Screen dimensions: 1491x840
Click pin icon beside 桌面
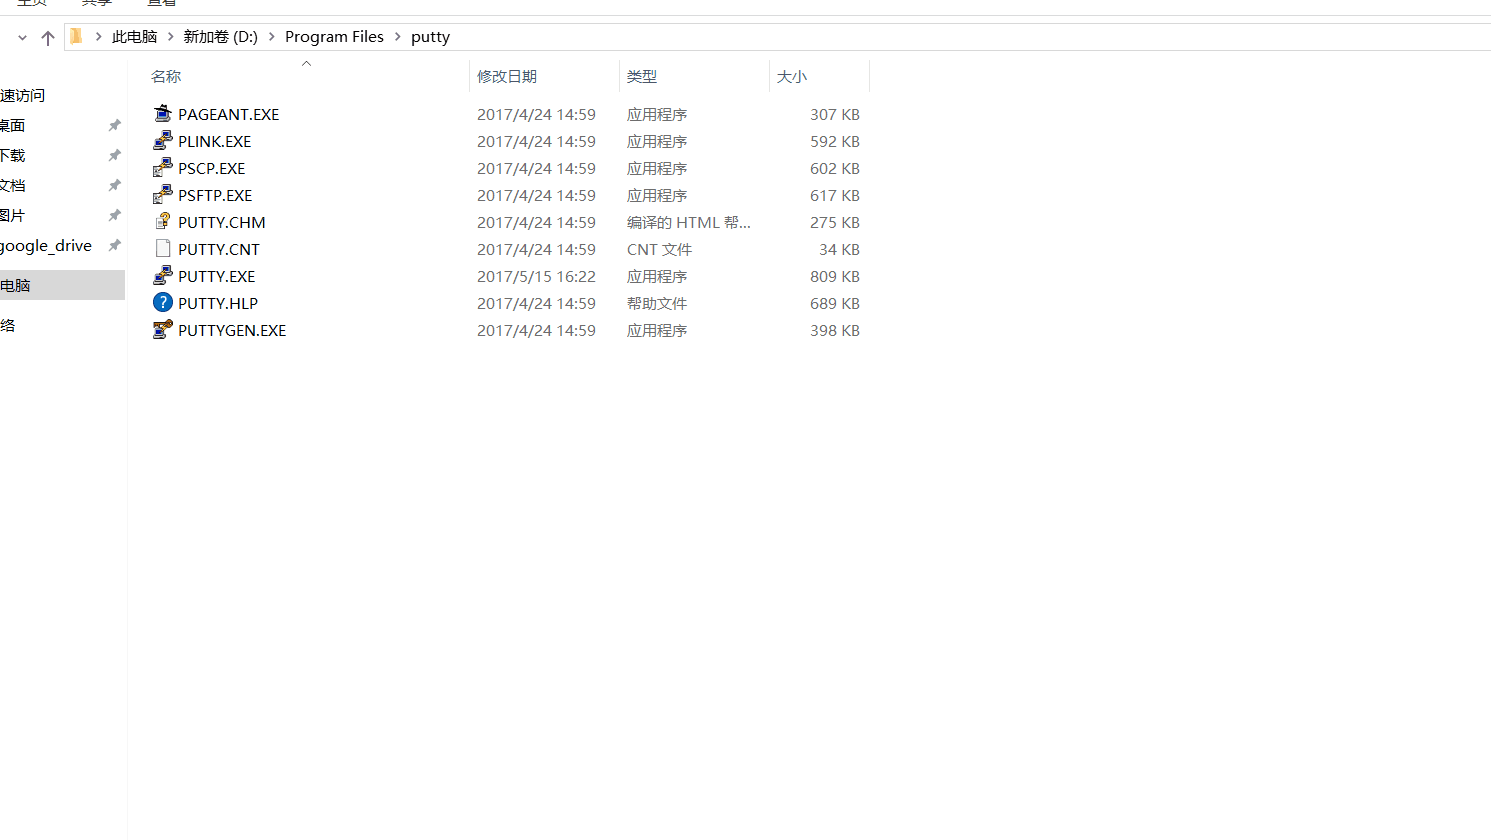point(114,125)
